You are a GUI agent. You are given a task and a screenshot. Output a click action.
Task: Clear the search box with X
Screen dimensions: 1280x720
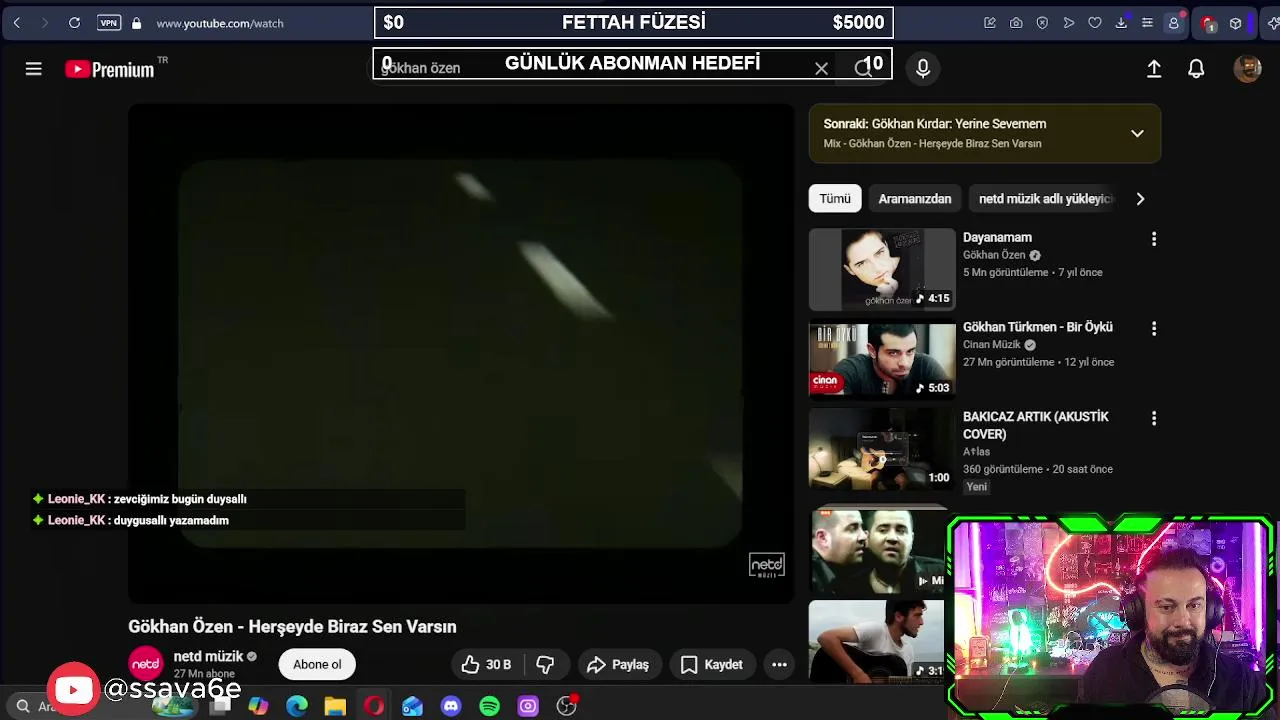click(821, 68)
